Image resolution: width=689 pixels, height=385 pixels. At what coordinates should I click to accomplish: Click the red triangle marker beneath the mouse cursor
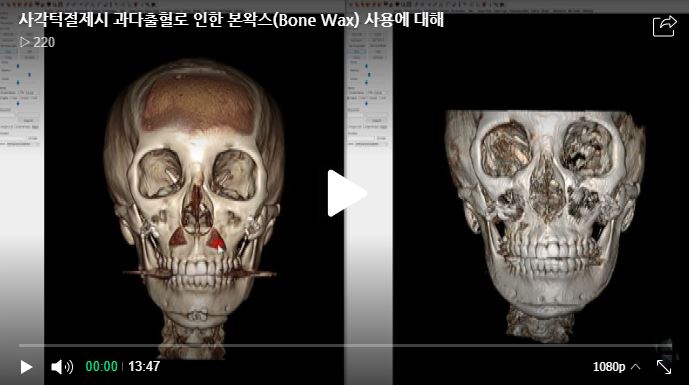(x=215, y=240)
